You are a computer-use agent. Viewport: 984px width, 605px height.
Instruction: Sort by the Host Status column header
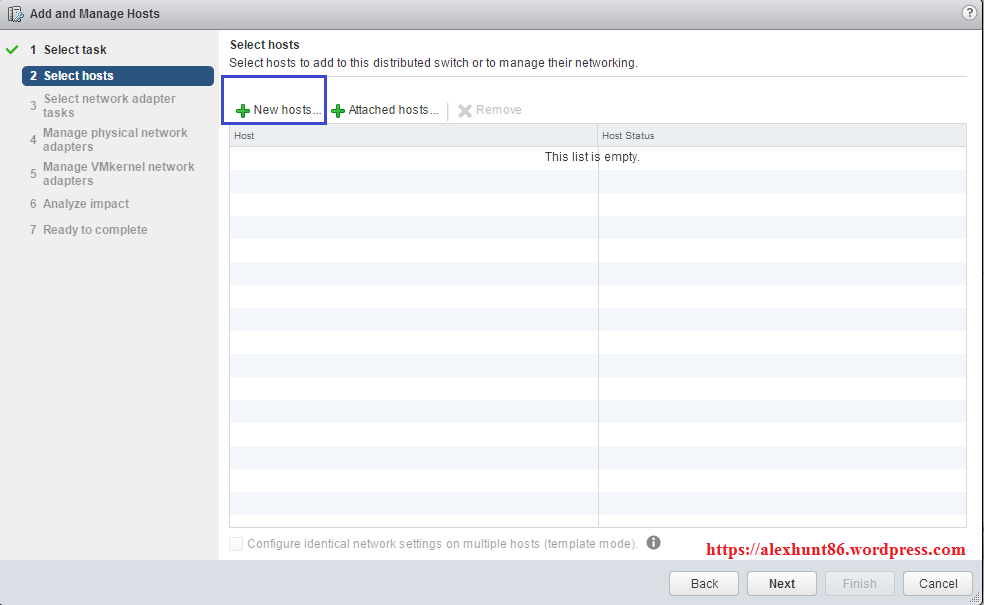click(x=782, y=136)
